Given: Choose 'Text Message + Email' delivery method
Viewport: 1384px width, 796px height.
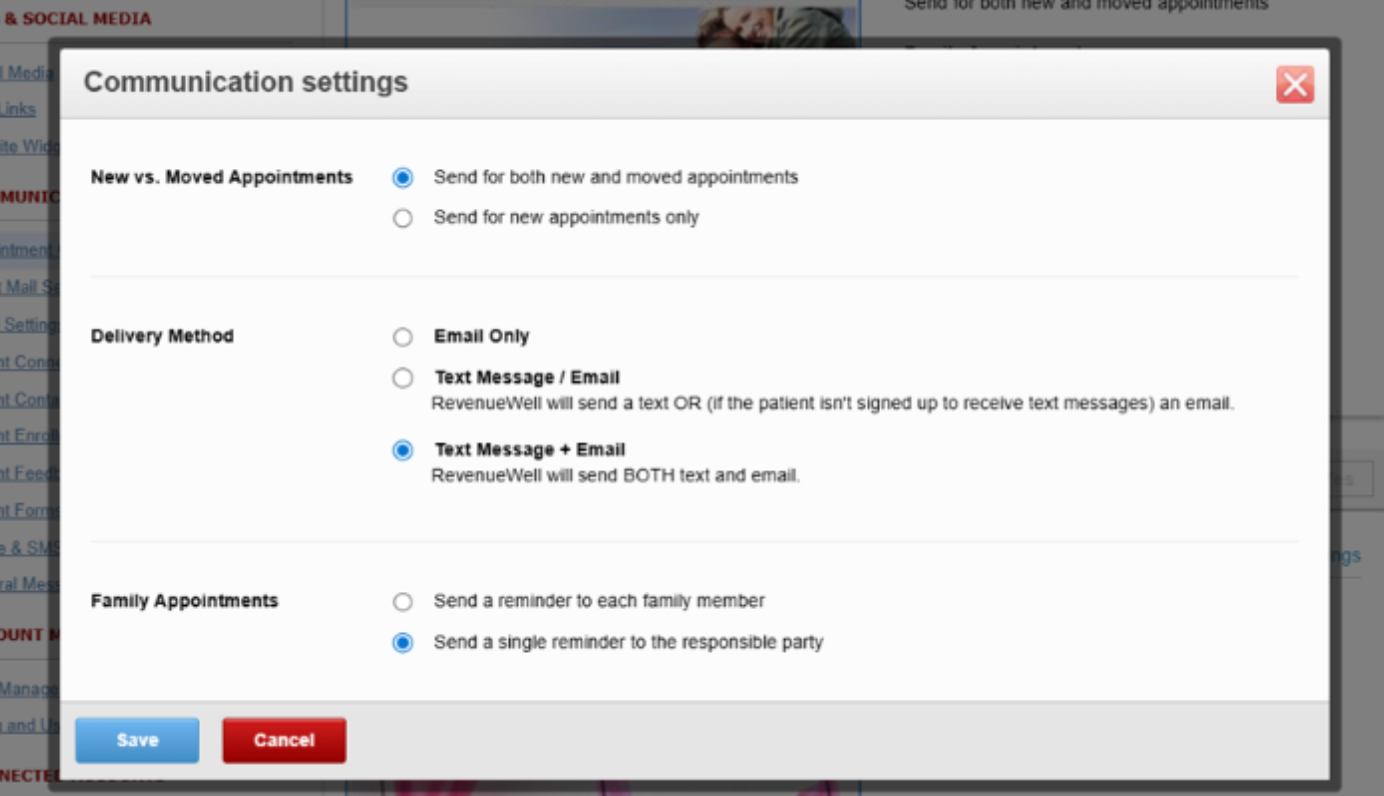Looking at the screenshot, I should pyautogui.click(x=402, y=450).
